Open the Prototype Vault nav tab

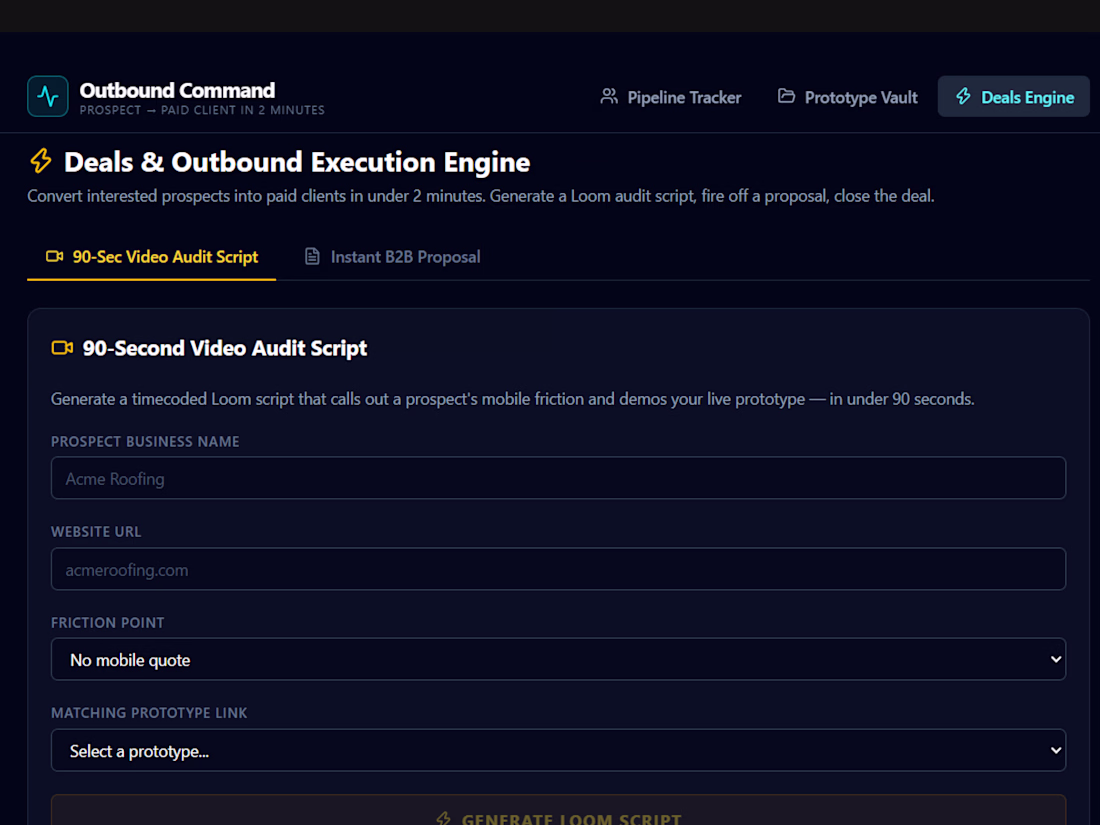coord(847,97)
